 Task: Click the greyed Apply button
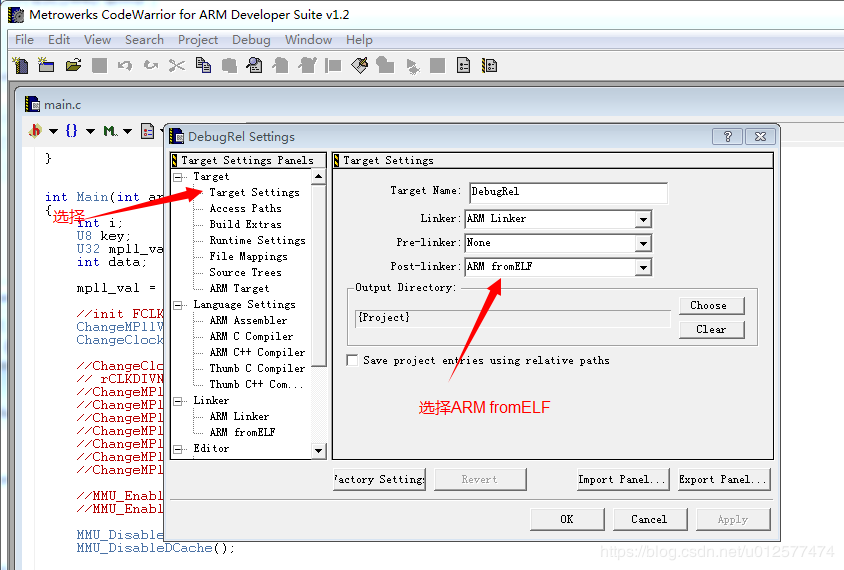click(x=733, y=519)
